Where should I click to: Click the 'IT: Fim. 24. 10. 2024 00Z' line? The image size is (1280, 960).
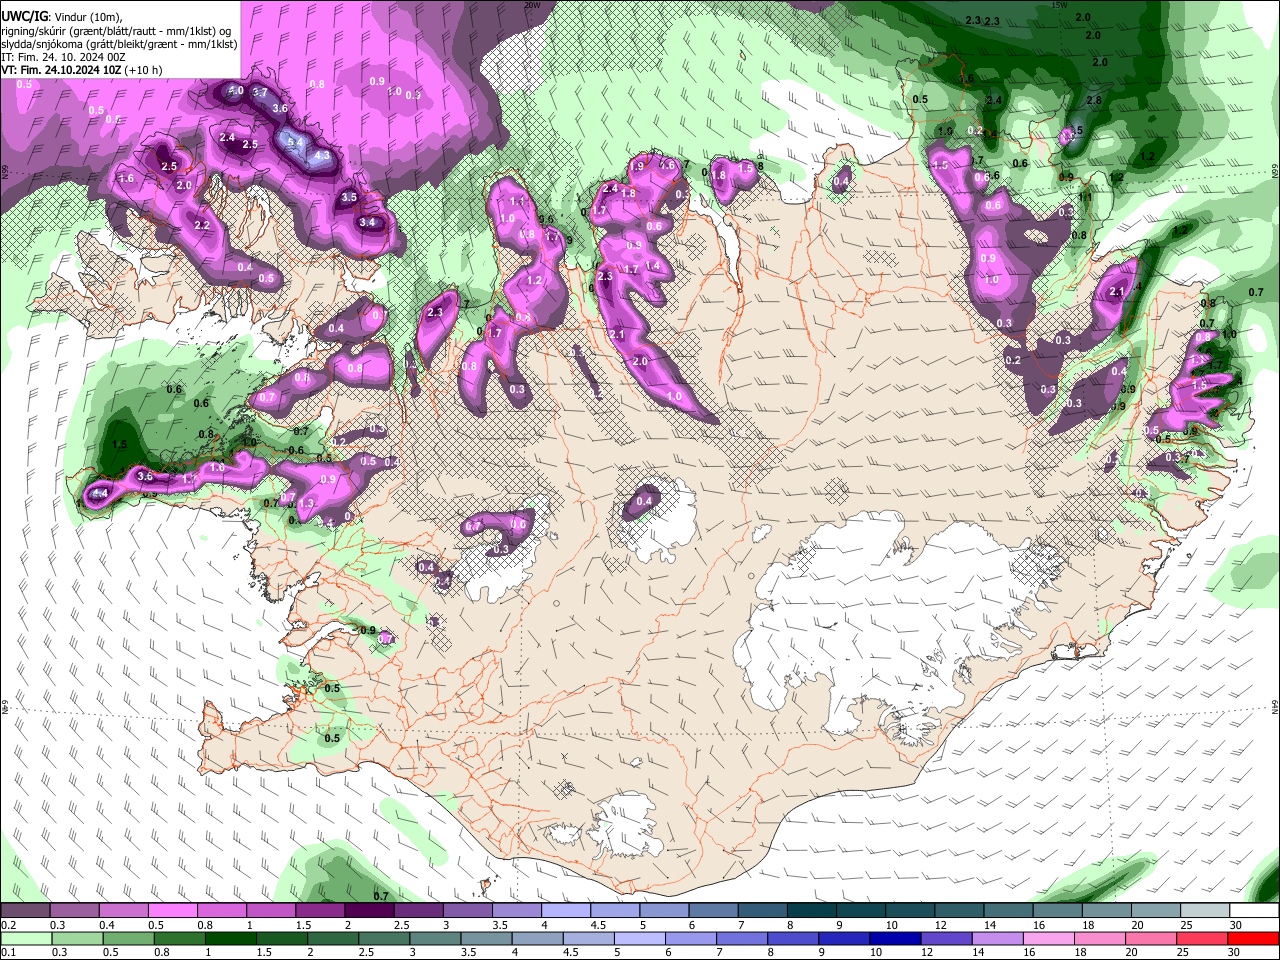point(63,57)
